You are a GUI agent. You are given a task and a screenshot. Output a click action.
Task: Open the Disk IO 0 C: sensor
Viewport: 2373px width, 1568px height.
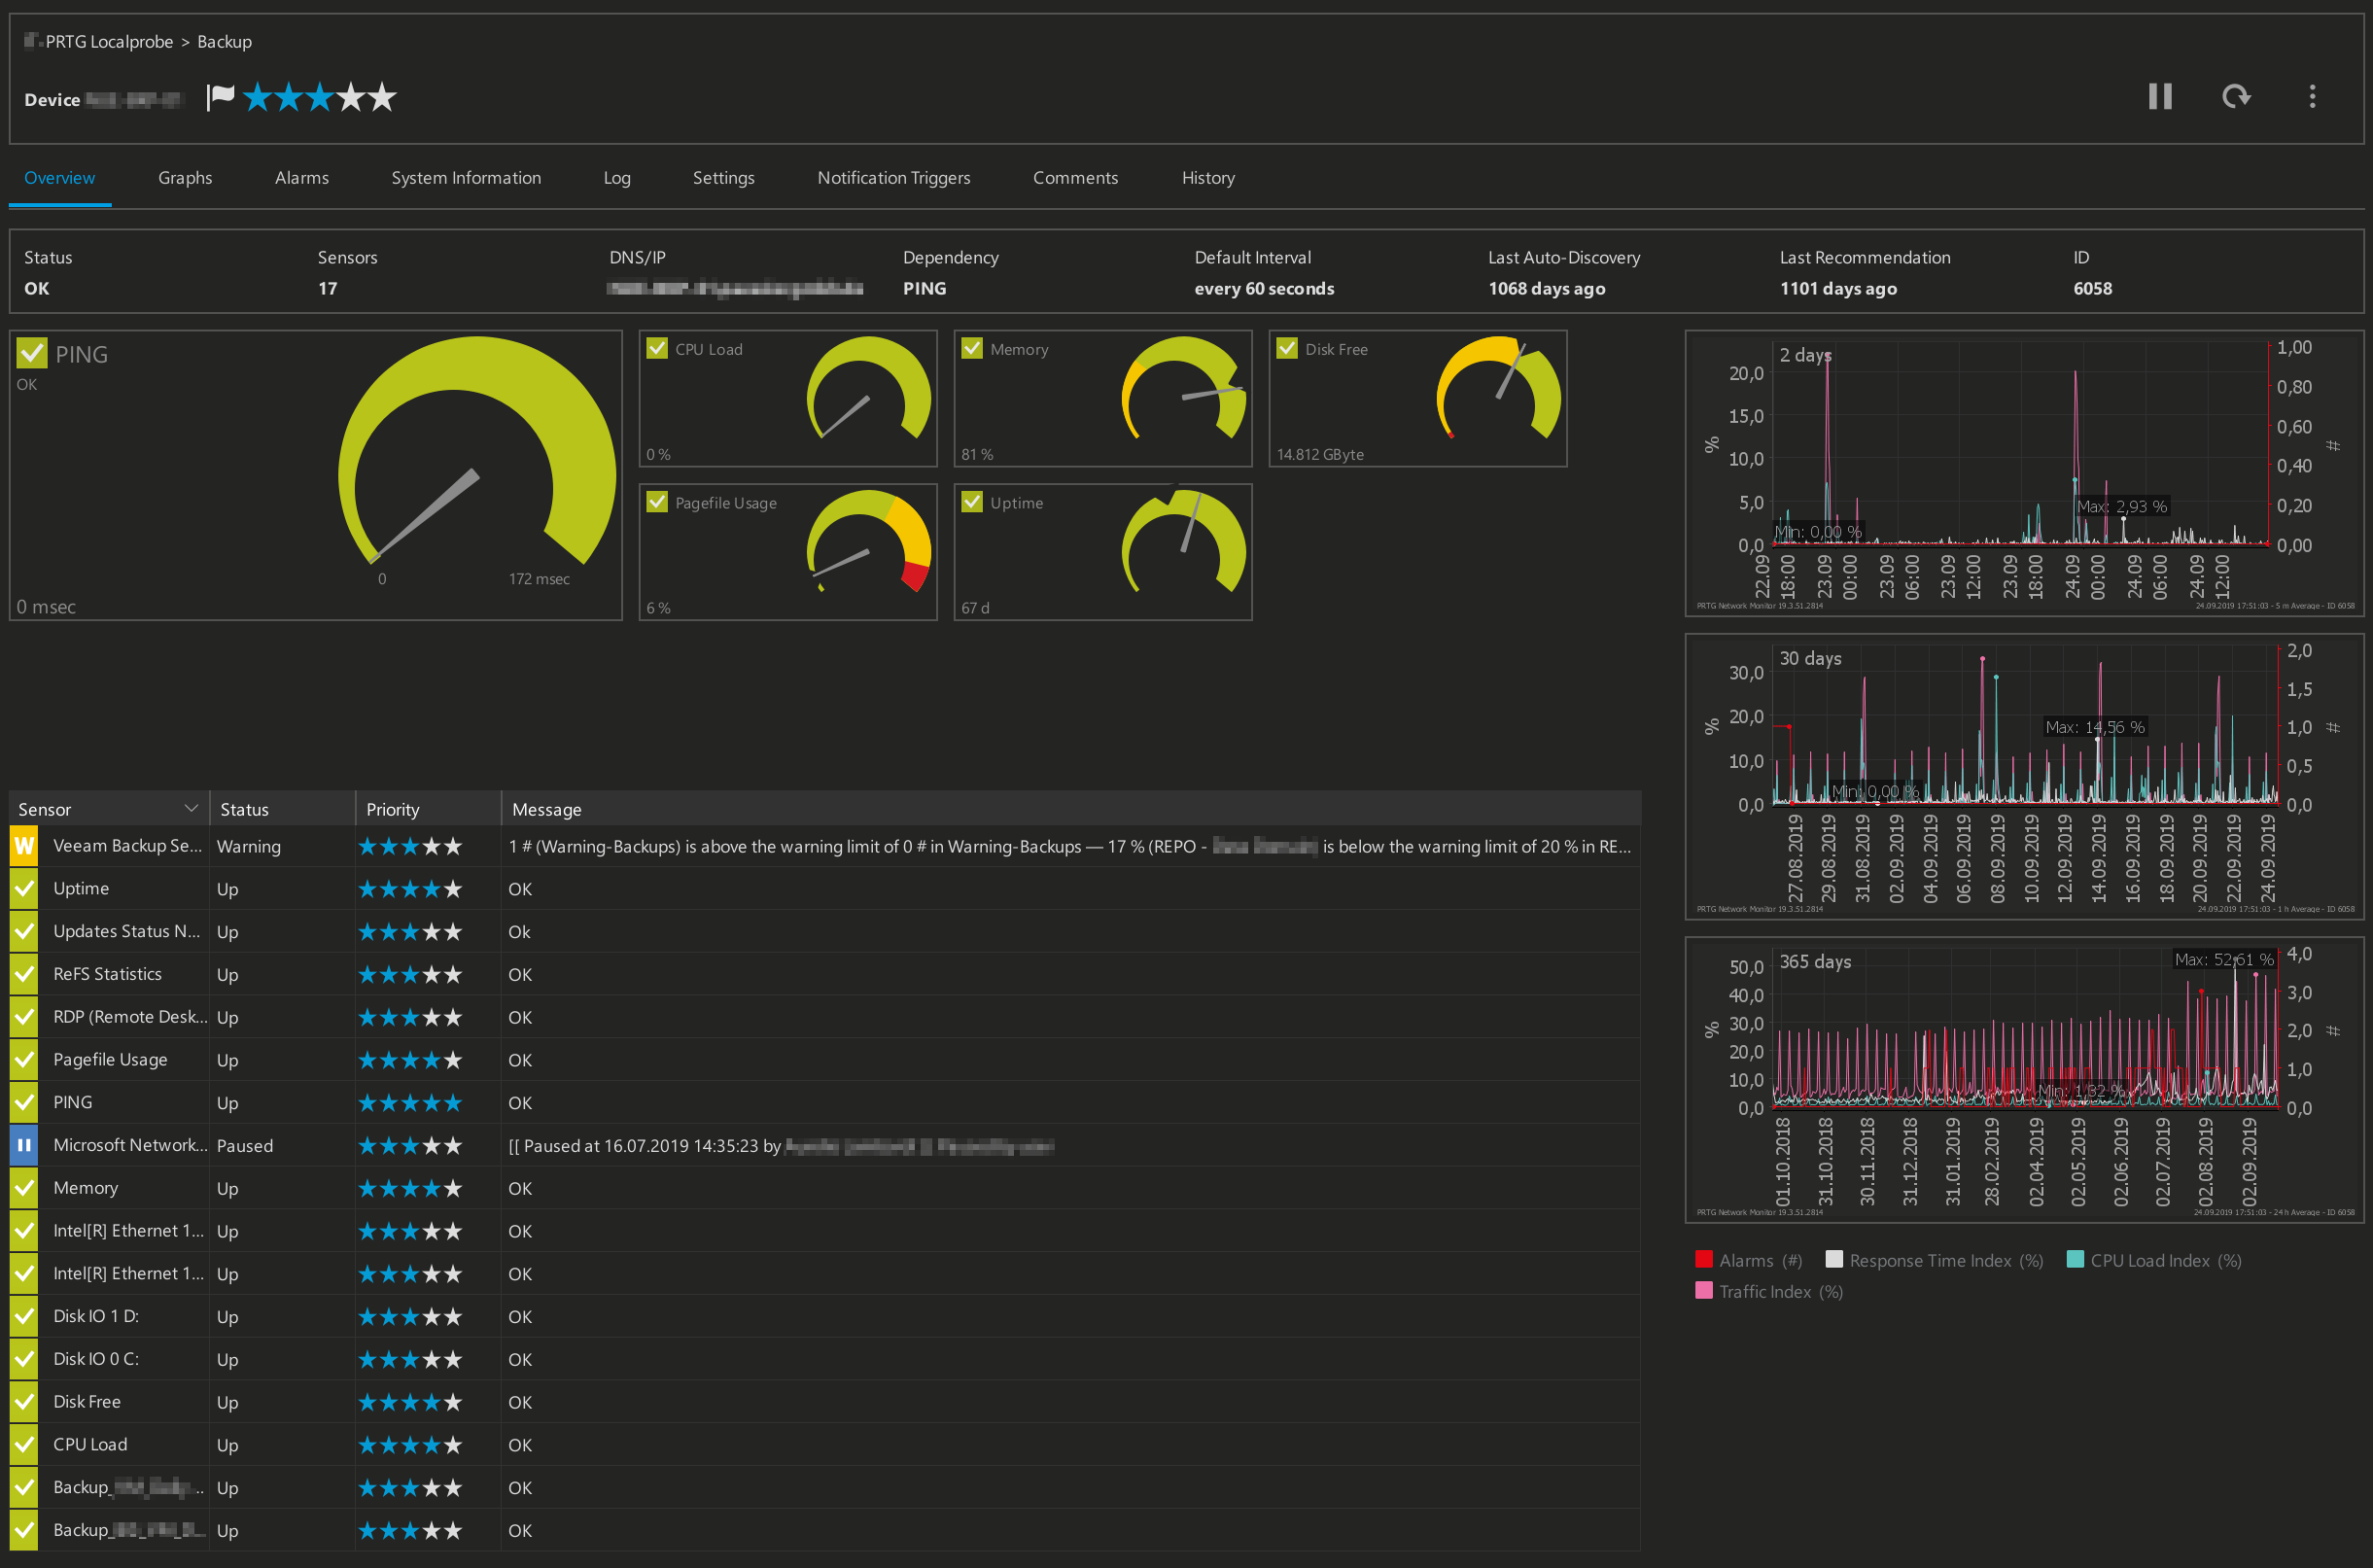(x=96, y=1359)
